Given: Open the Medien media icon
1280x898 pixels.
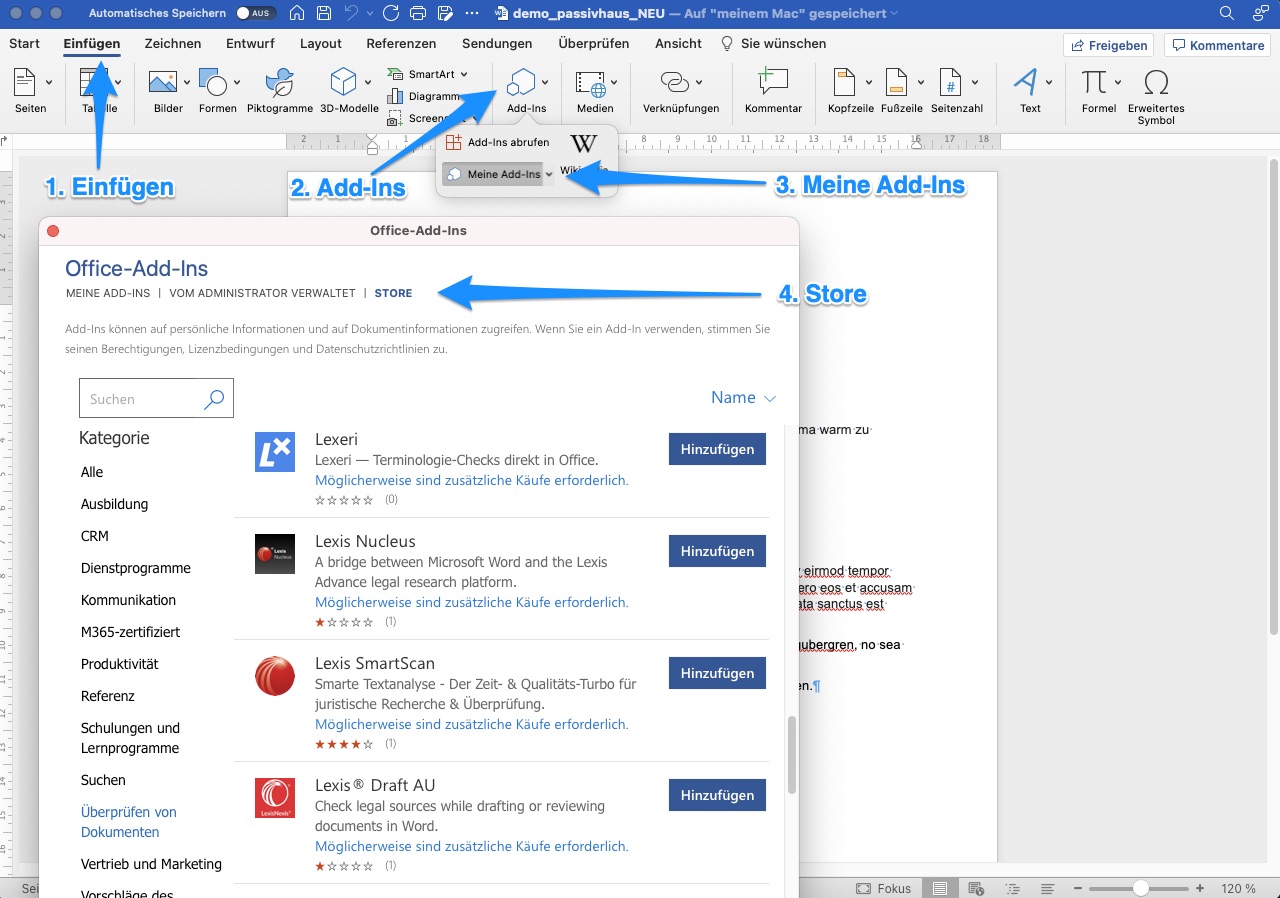Looking at the screenshot, I should (591, 84).
